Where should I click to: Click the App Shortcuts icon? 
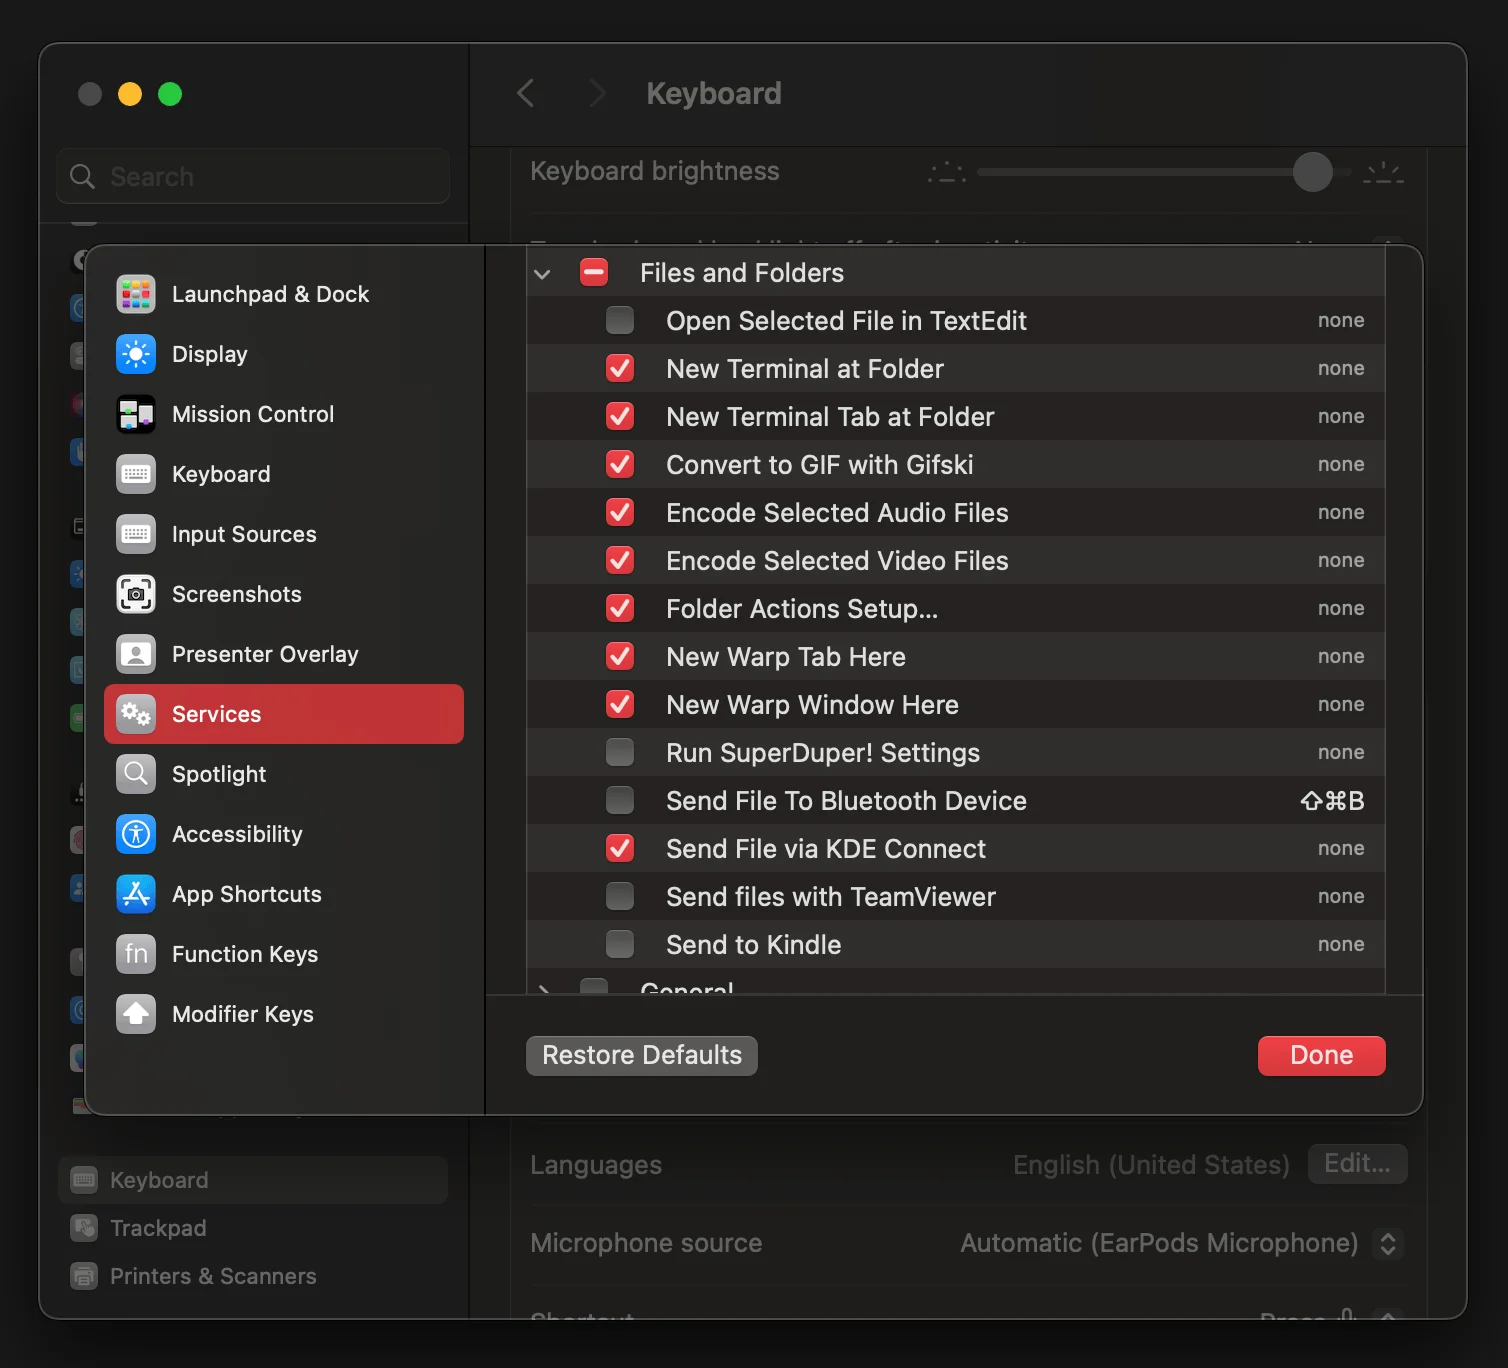(136, 894)
